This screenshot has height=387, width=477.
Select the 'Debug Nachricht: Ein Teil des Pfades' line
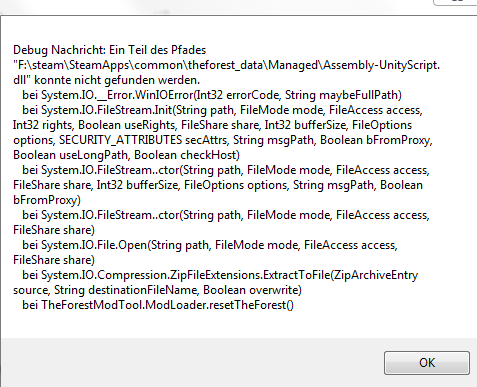coord(110,50)
